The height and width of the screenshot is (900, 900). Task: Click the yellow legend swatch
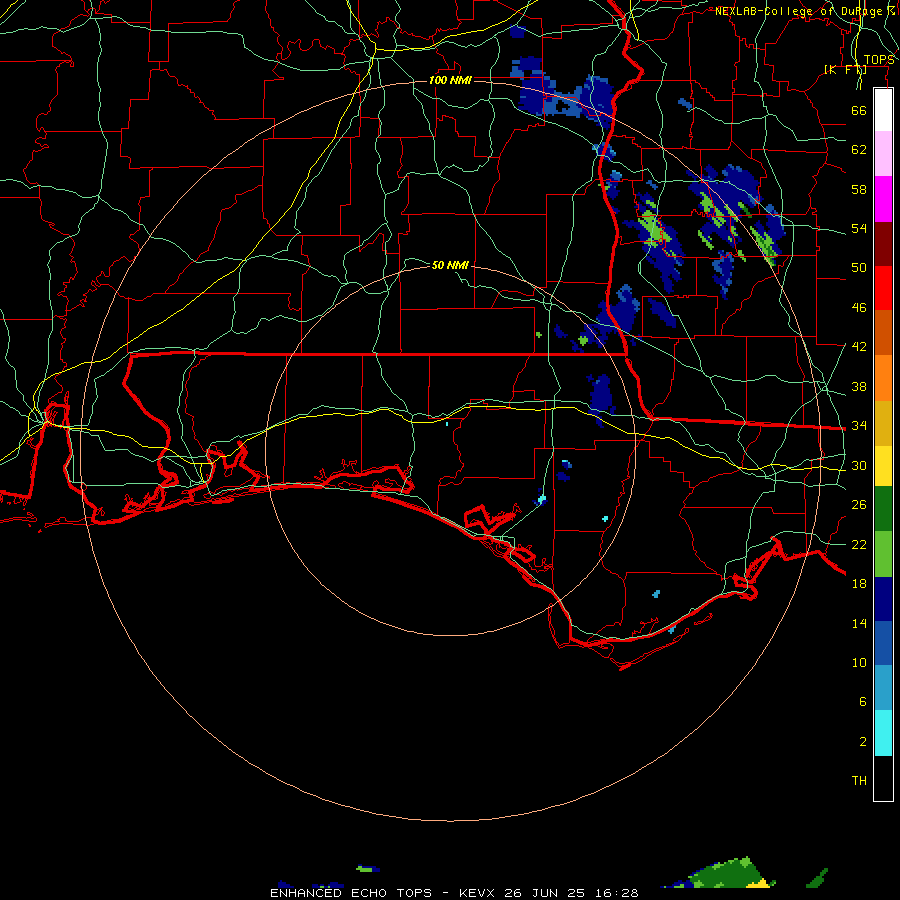pyautogui.click(x=883, y=466)
